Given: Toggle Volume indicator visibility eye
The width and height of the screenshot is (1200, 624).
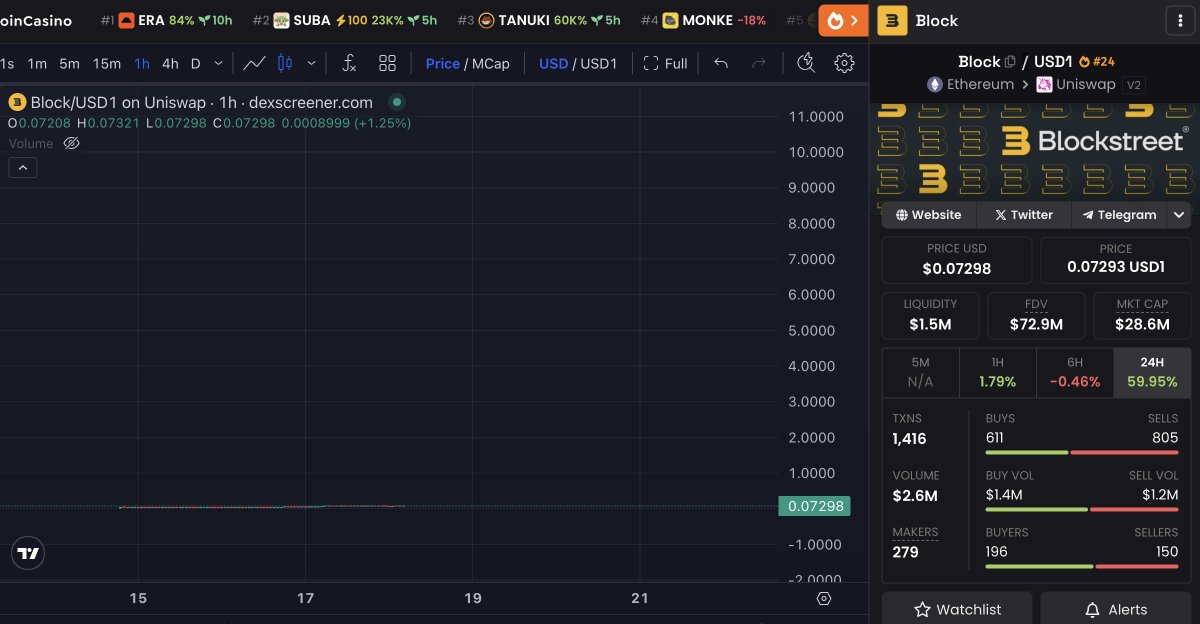Looking at the screenshot, I should click(71, 143).
